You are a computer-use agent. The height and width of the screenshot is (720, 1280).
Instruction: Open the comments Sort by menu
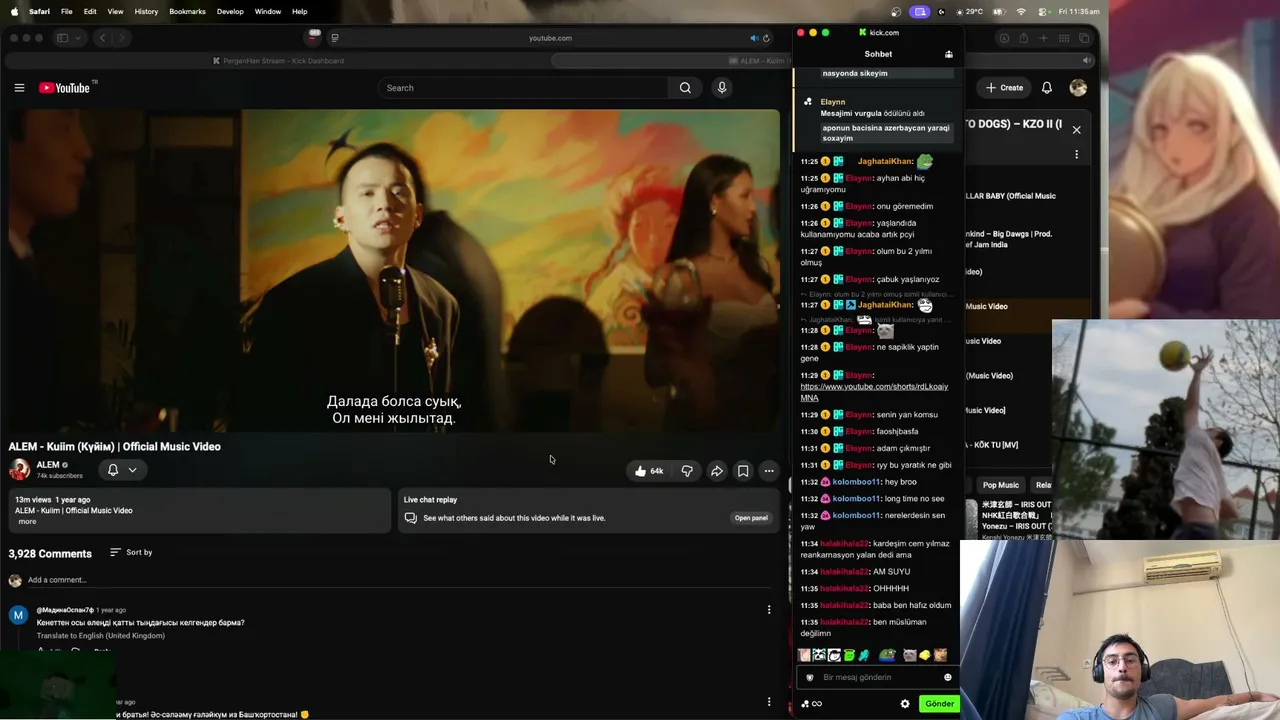click(x=131, y=552)
